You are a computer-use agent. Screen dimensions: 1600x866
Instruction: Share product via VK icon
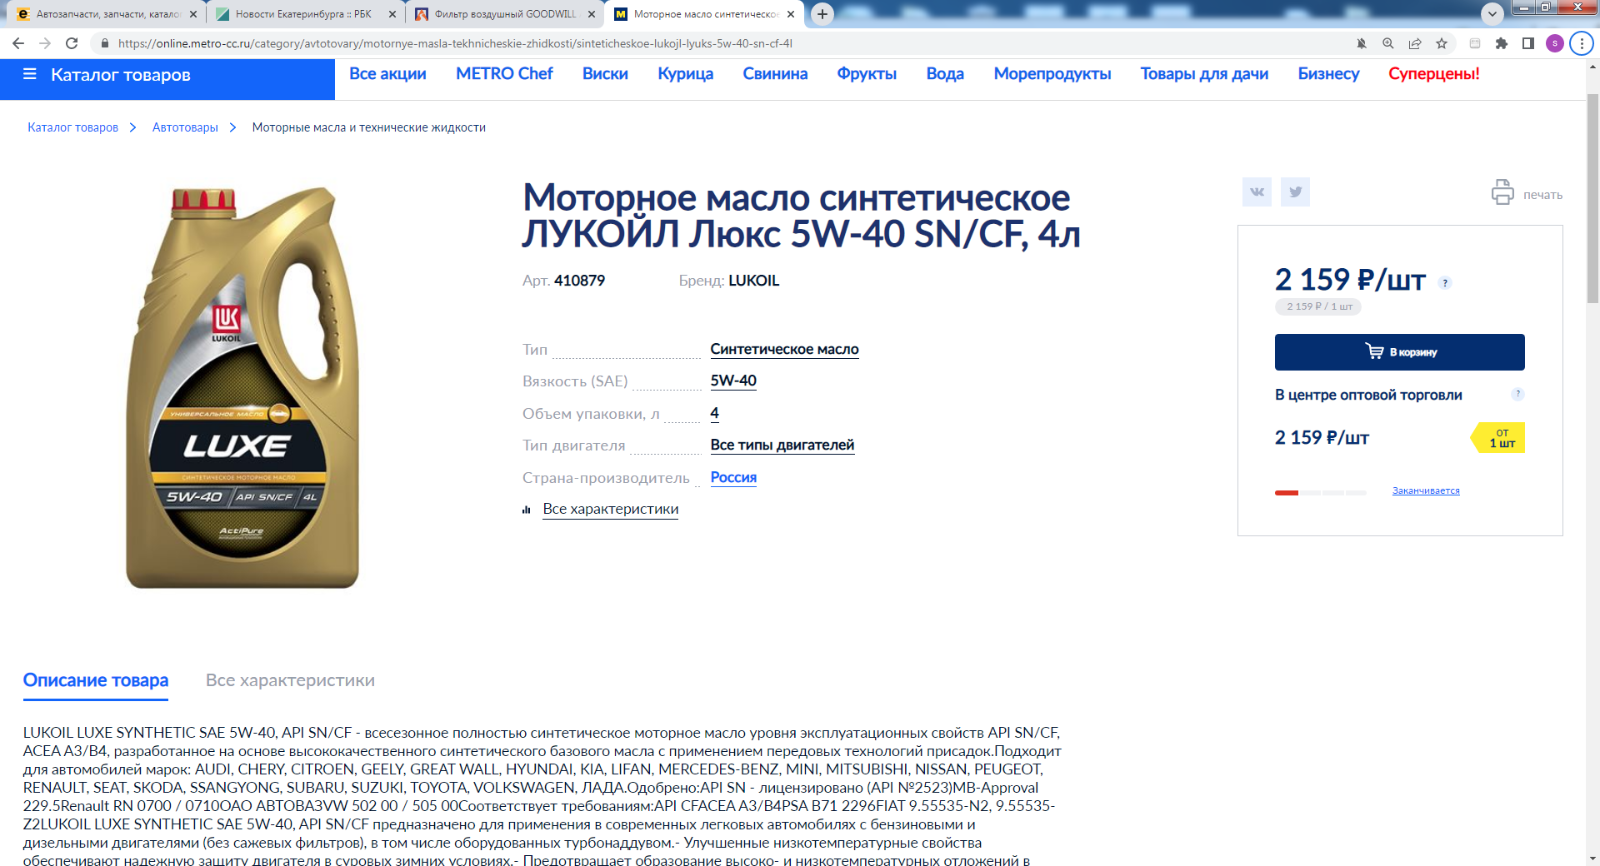(1257, 192)
